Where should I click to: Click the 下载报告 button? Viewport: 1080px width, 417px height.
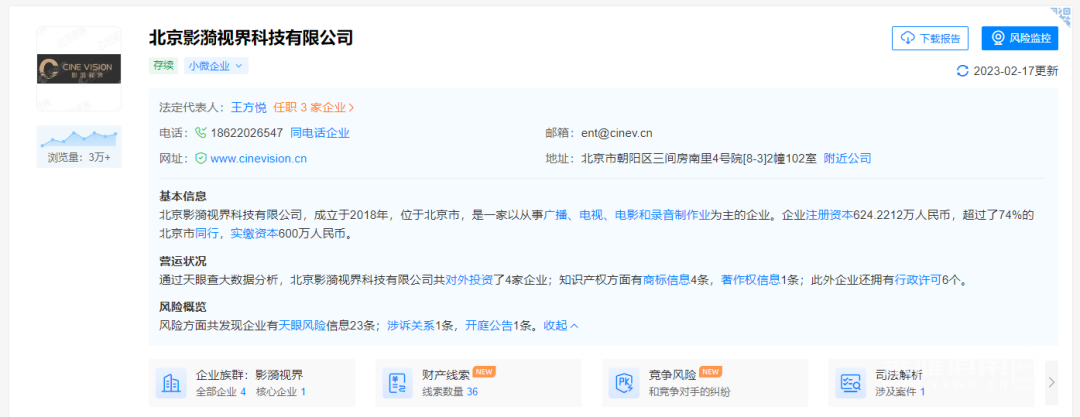tap(930, 38)
